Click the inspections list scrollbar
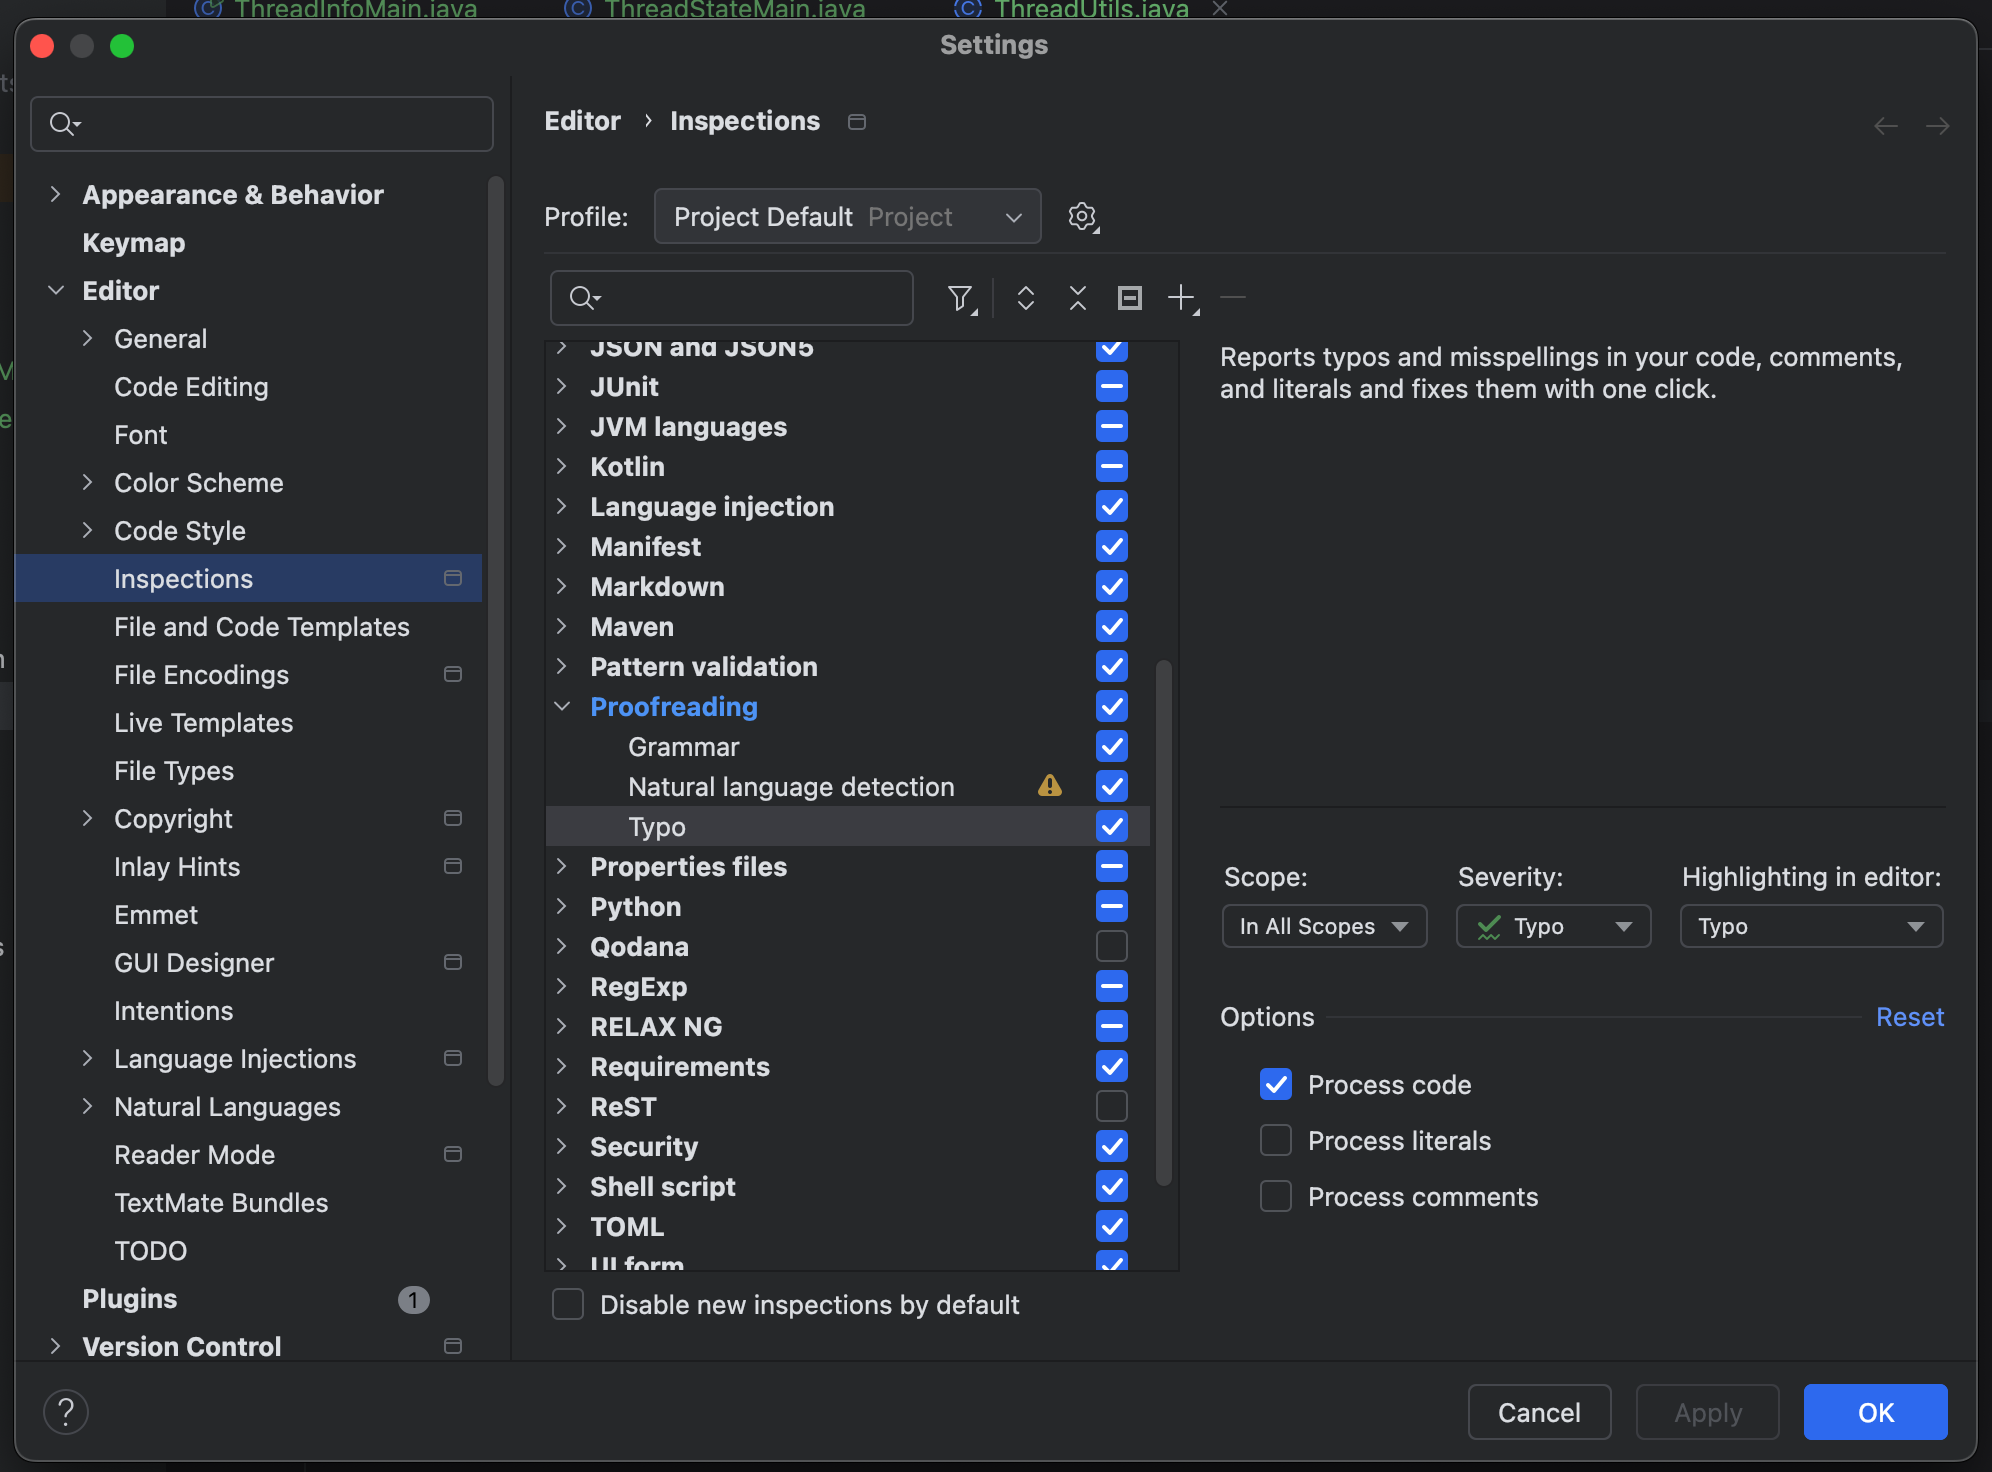Screen dimensions: 1992x1472 coord(1163,920)
